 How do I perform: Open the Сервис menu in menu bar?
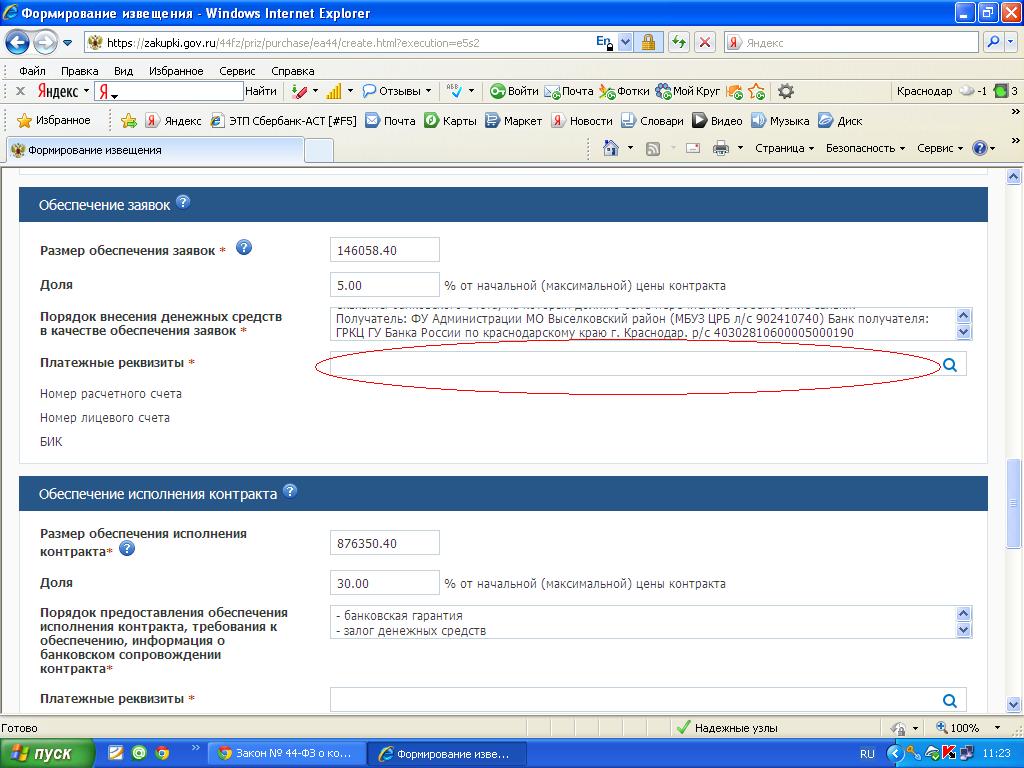click(237, 71)
